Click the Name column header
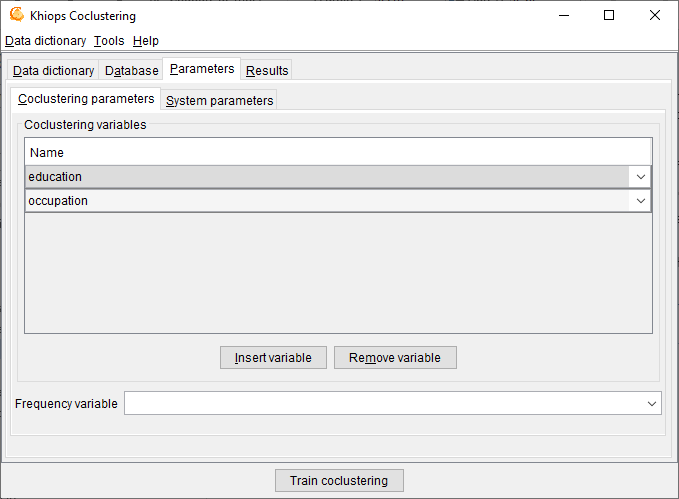 pyautogui.click(x=338, y=153)
